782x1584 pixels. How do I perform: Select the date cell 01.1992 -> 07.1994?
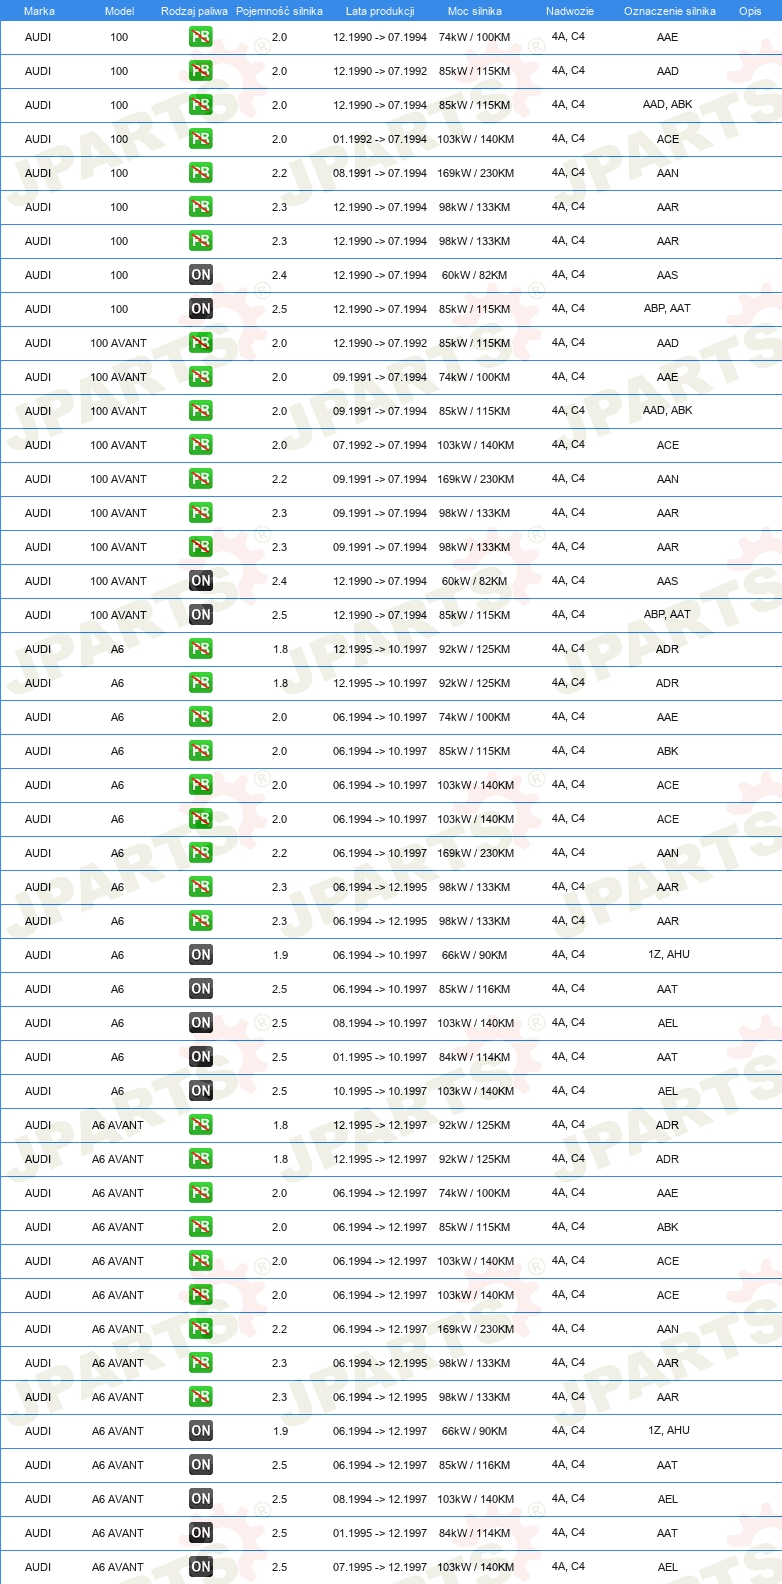coord(380,139)
